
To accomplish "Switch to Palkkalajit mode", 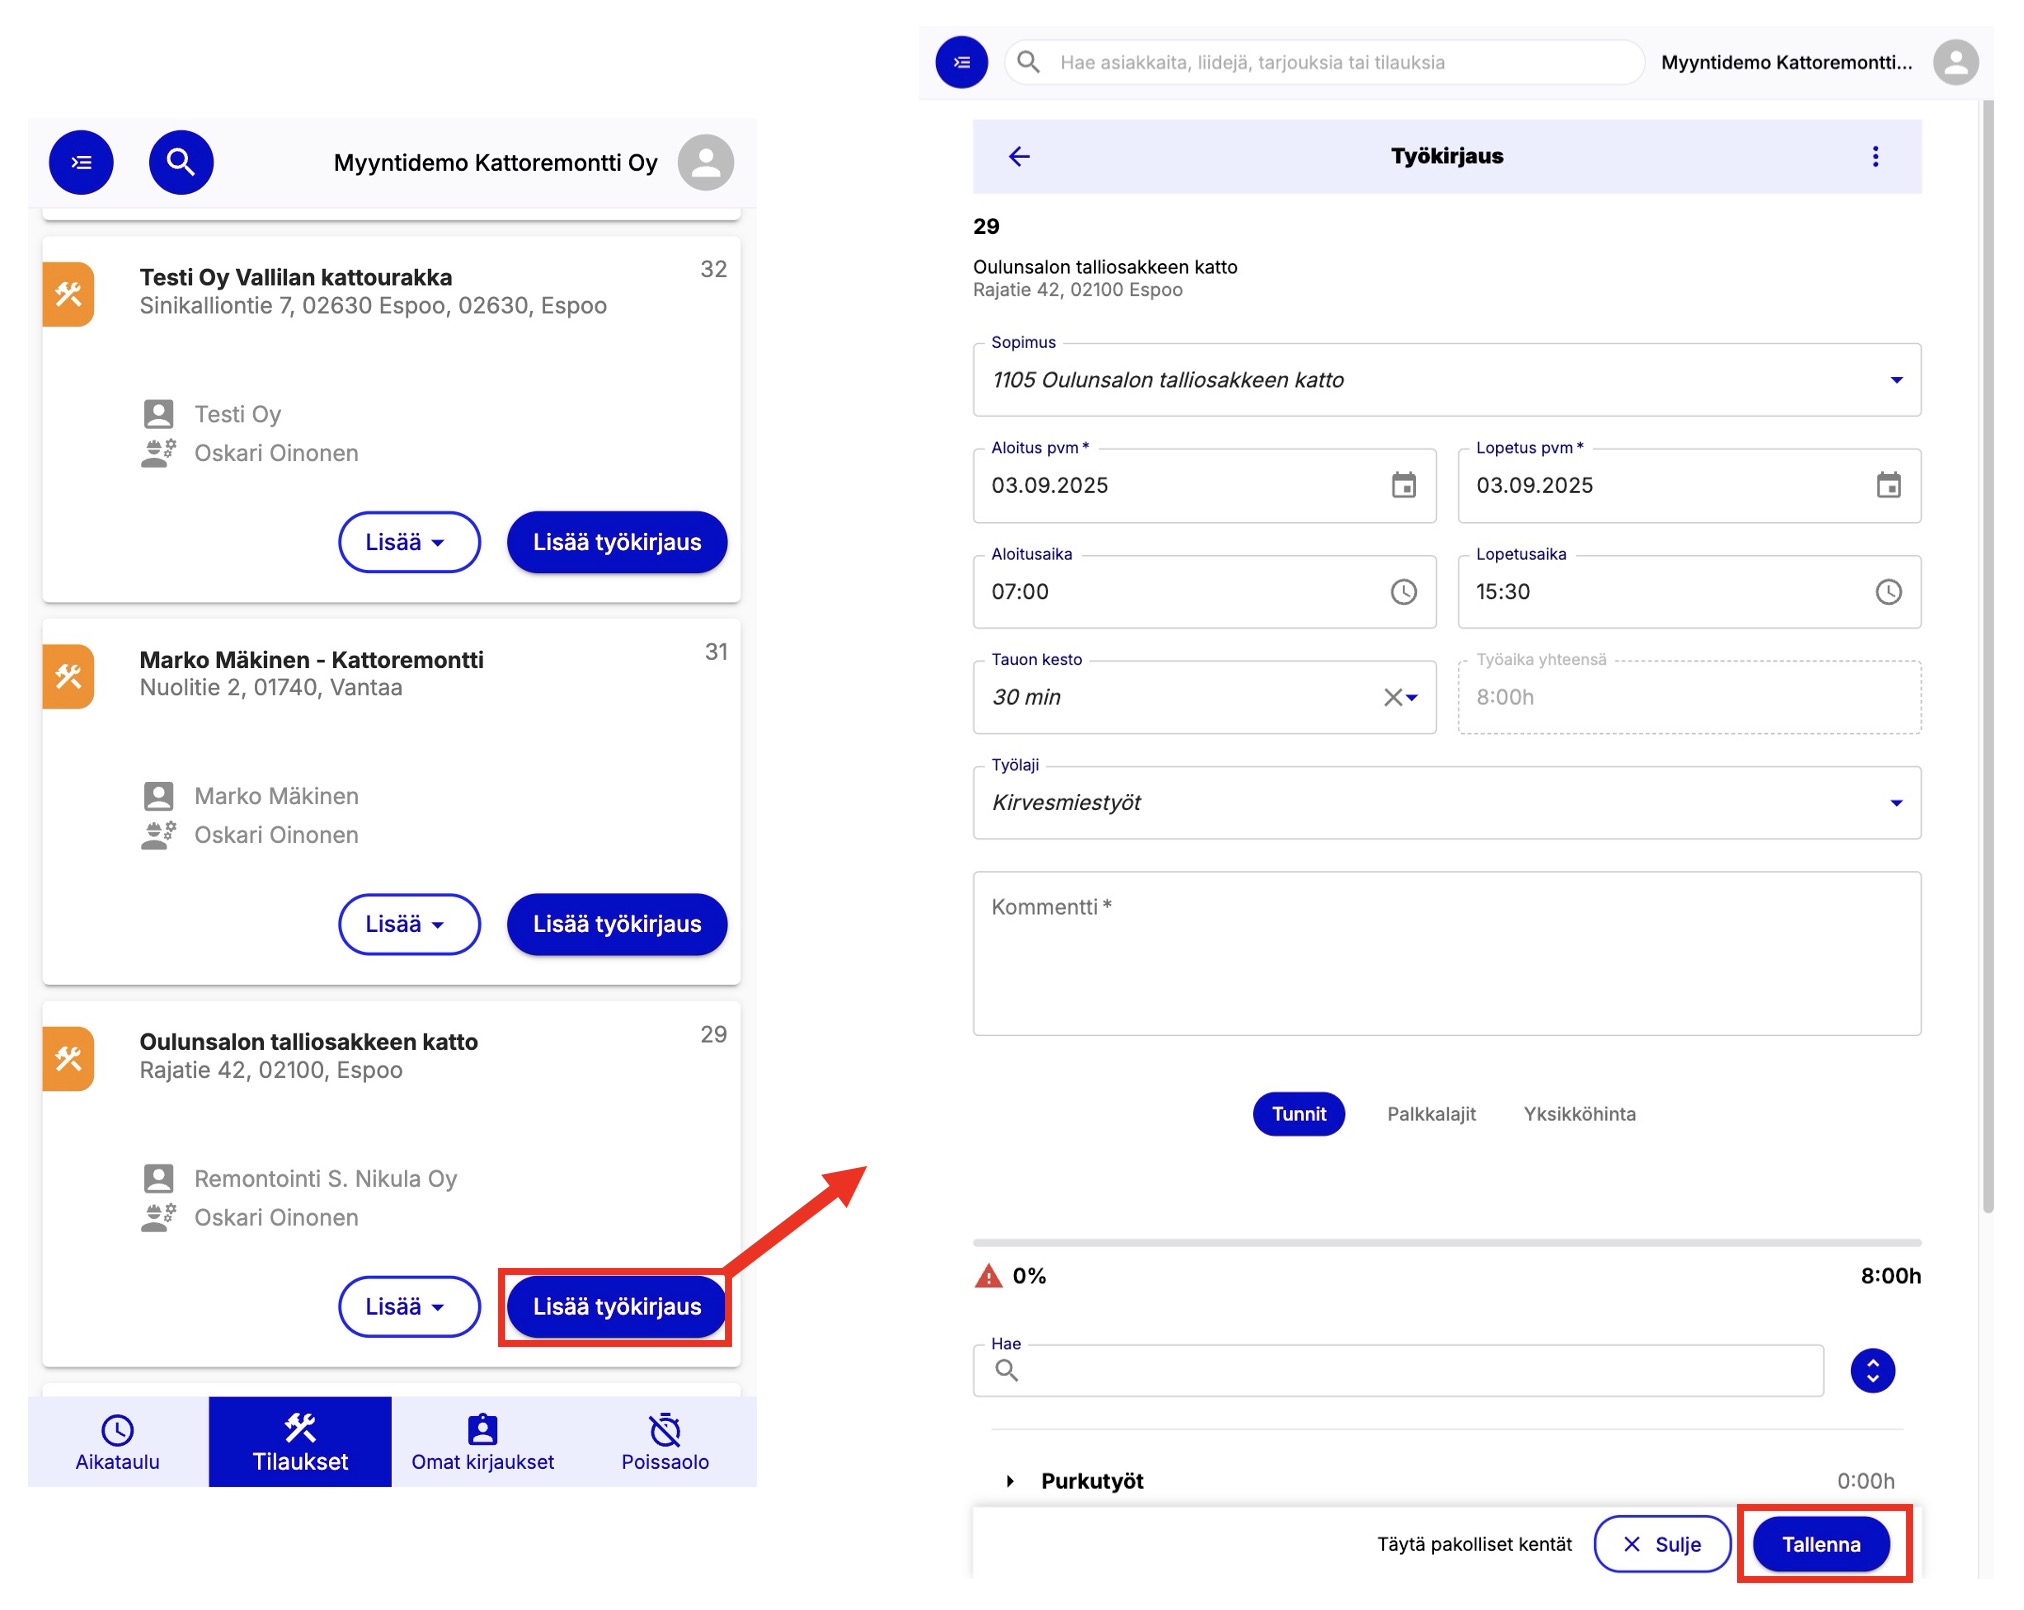I will click(1431, 1114).
